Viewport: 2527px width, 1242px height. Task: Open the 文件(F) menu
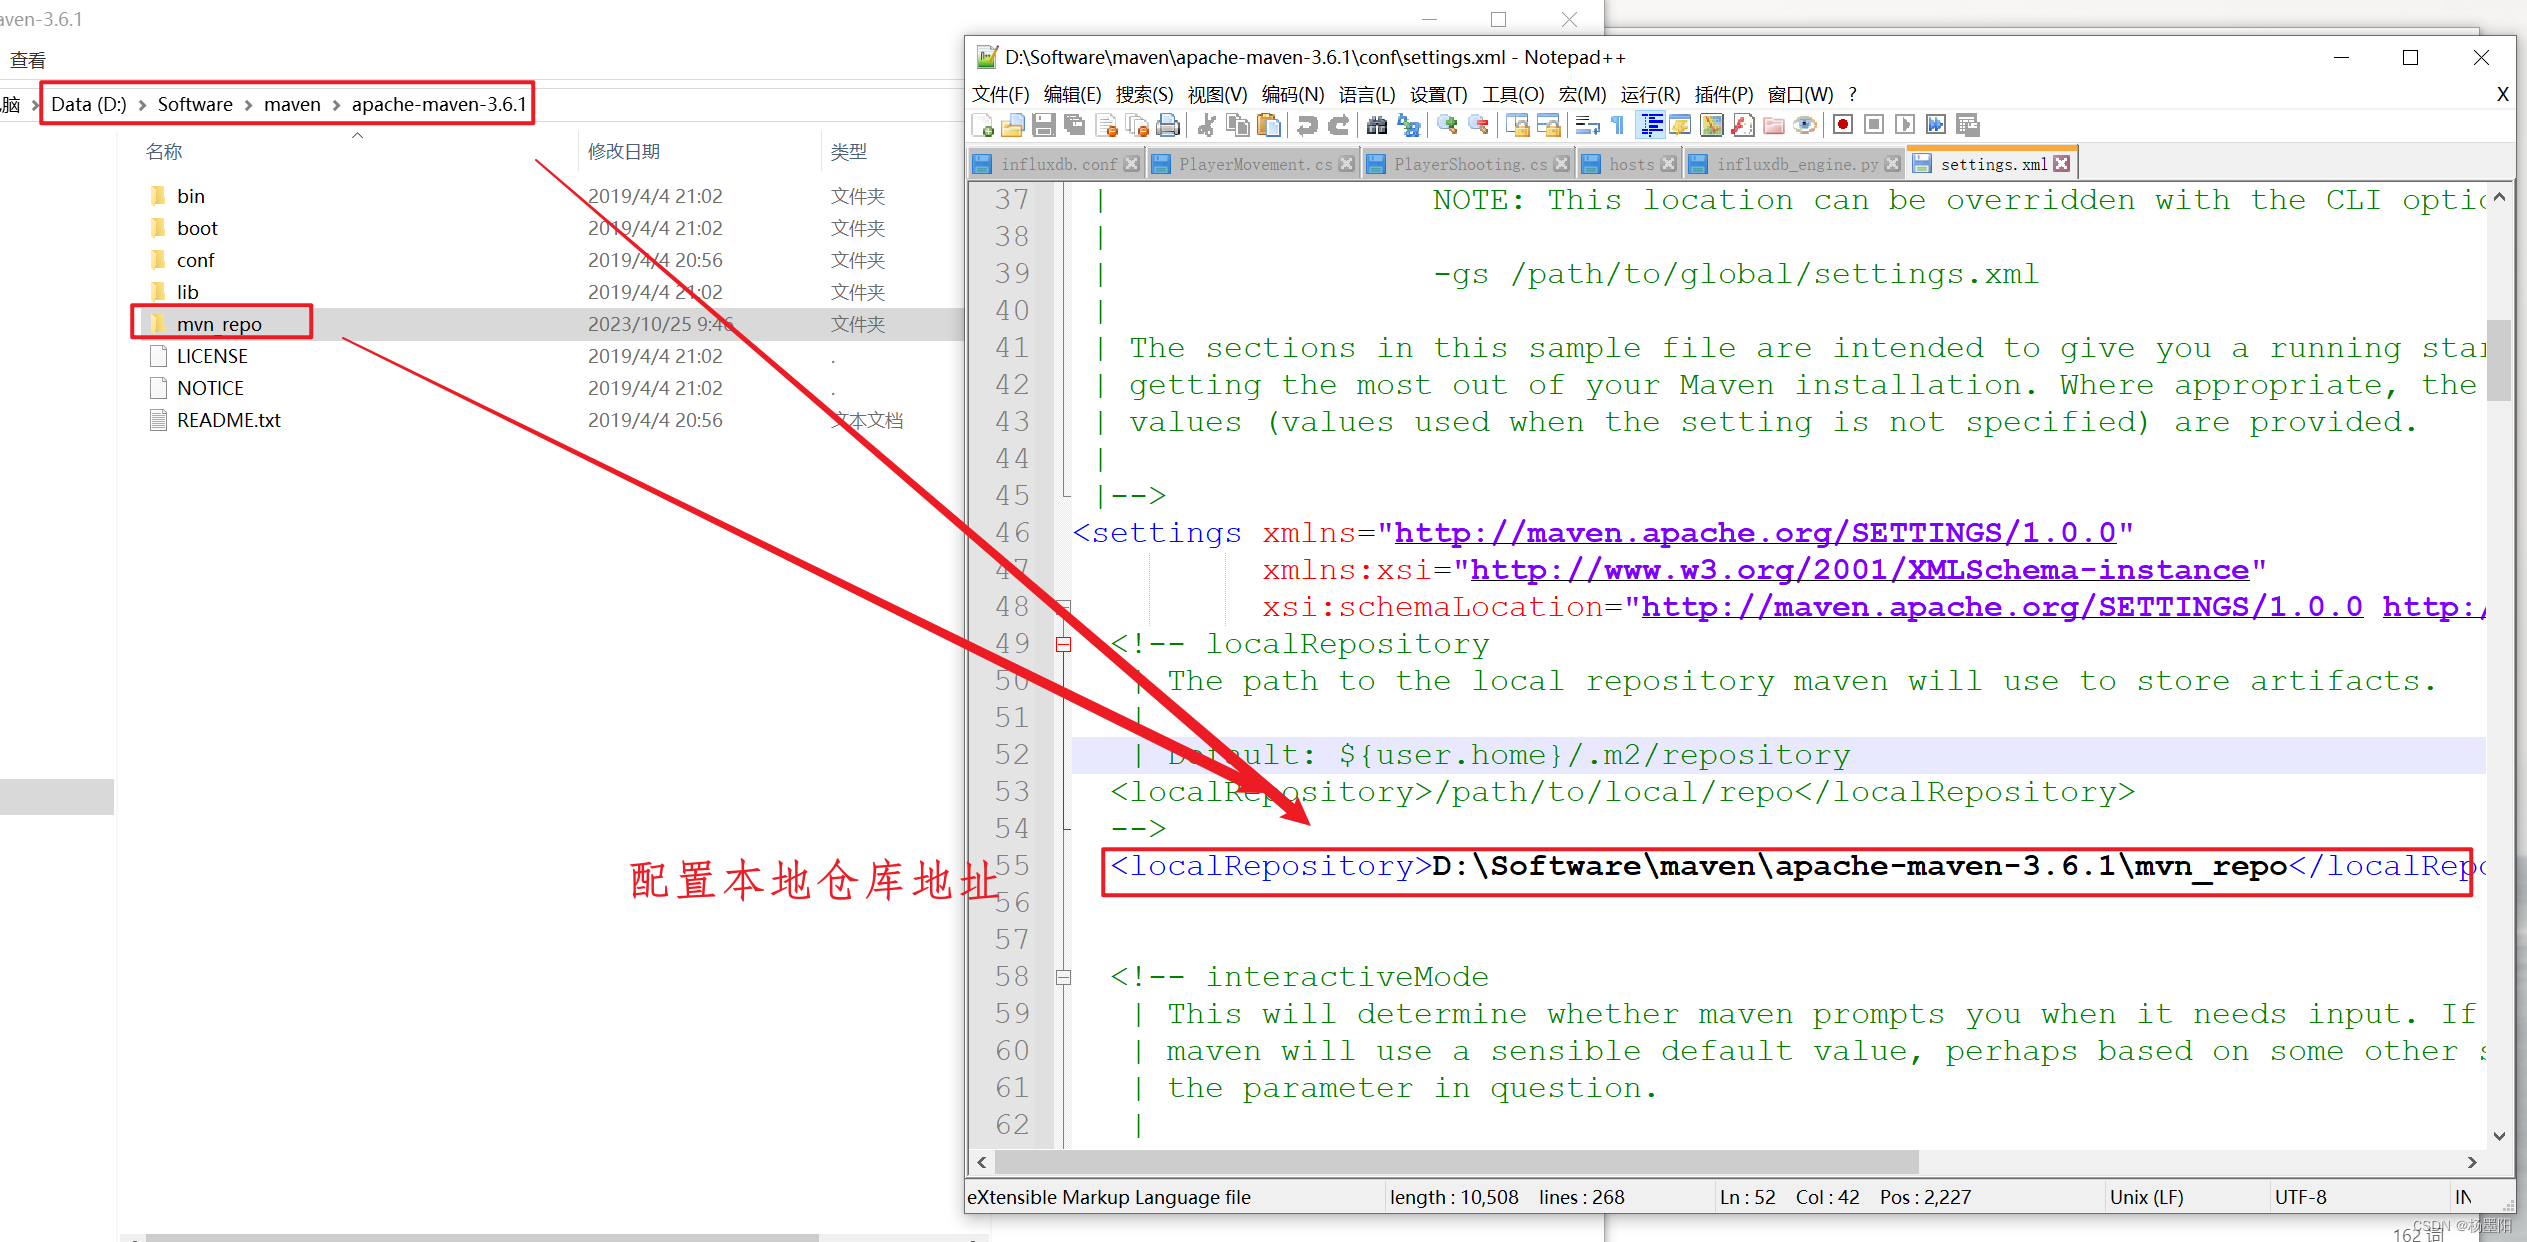coord(1001,94)
